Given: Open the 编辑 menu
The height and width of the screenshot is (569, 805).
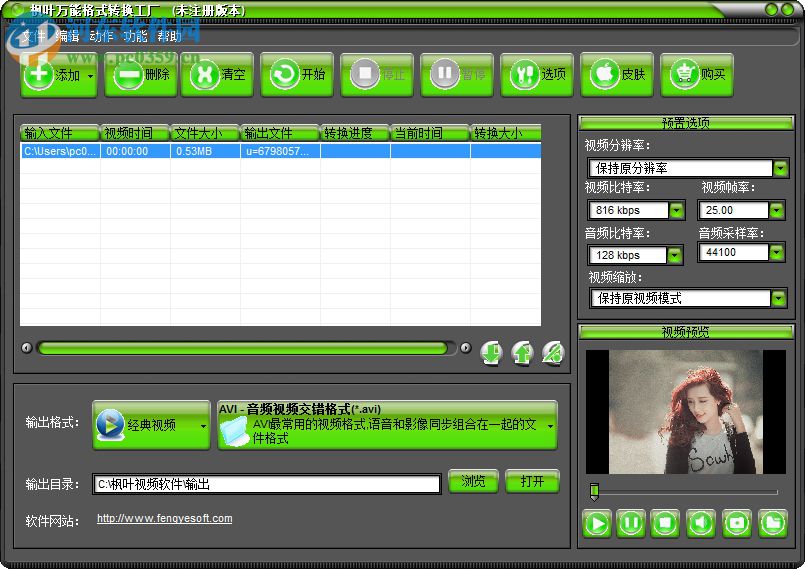Looking at the screenshot, I should pos(68,36).
